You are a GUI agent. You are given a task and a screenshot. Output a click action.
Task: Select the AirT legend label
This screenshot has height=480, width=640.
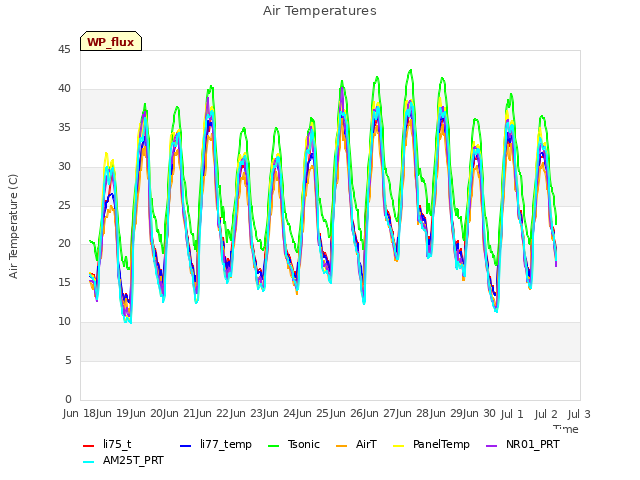pos(366,444)
